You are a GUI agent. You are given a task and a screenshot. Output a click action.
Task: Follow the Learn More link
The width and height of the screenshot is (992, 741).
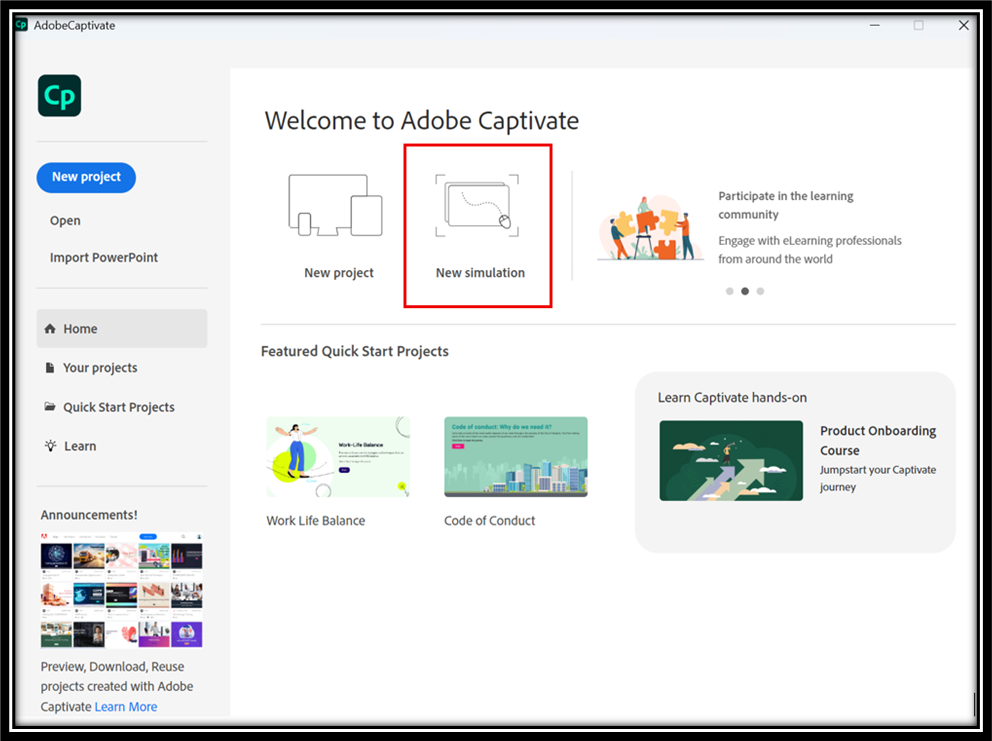(x=126, y=707)
